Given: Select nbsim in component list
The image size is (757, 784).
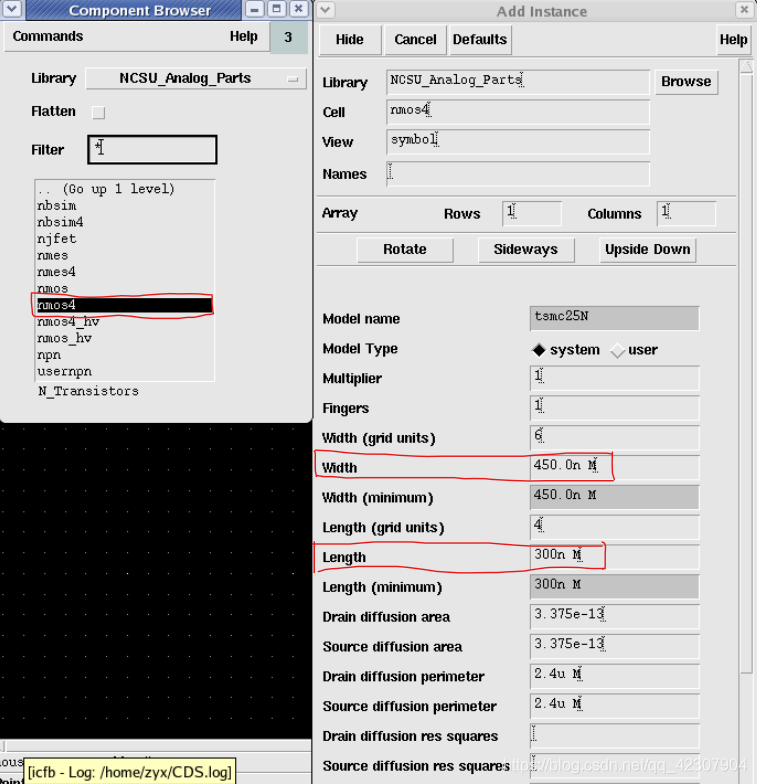Looking at the screenshot, I should [x=57, y=206].
